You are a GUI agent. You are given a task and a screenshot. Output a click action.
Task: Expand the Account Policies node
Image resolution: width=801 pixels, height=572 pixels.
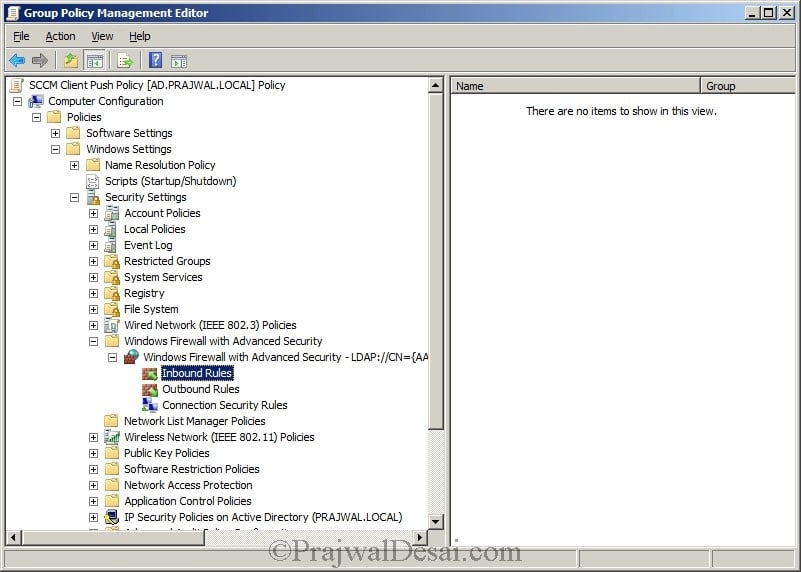(x=93, y=213)
